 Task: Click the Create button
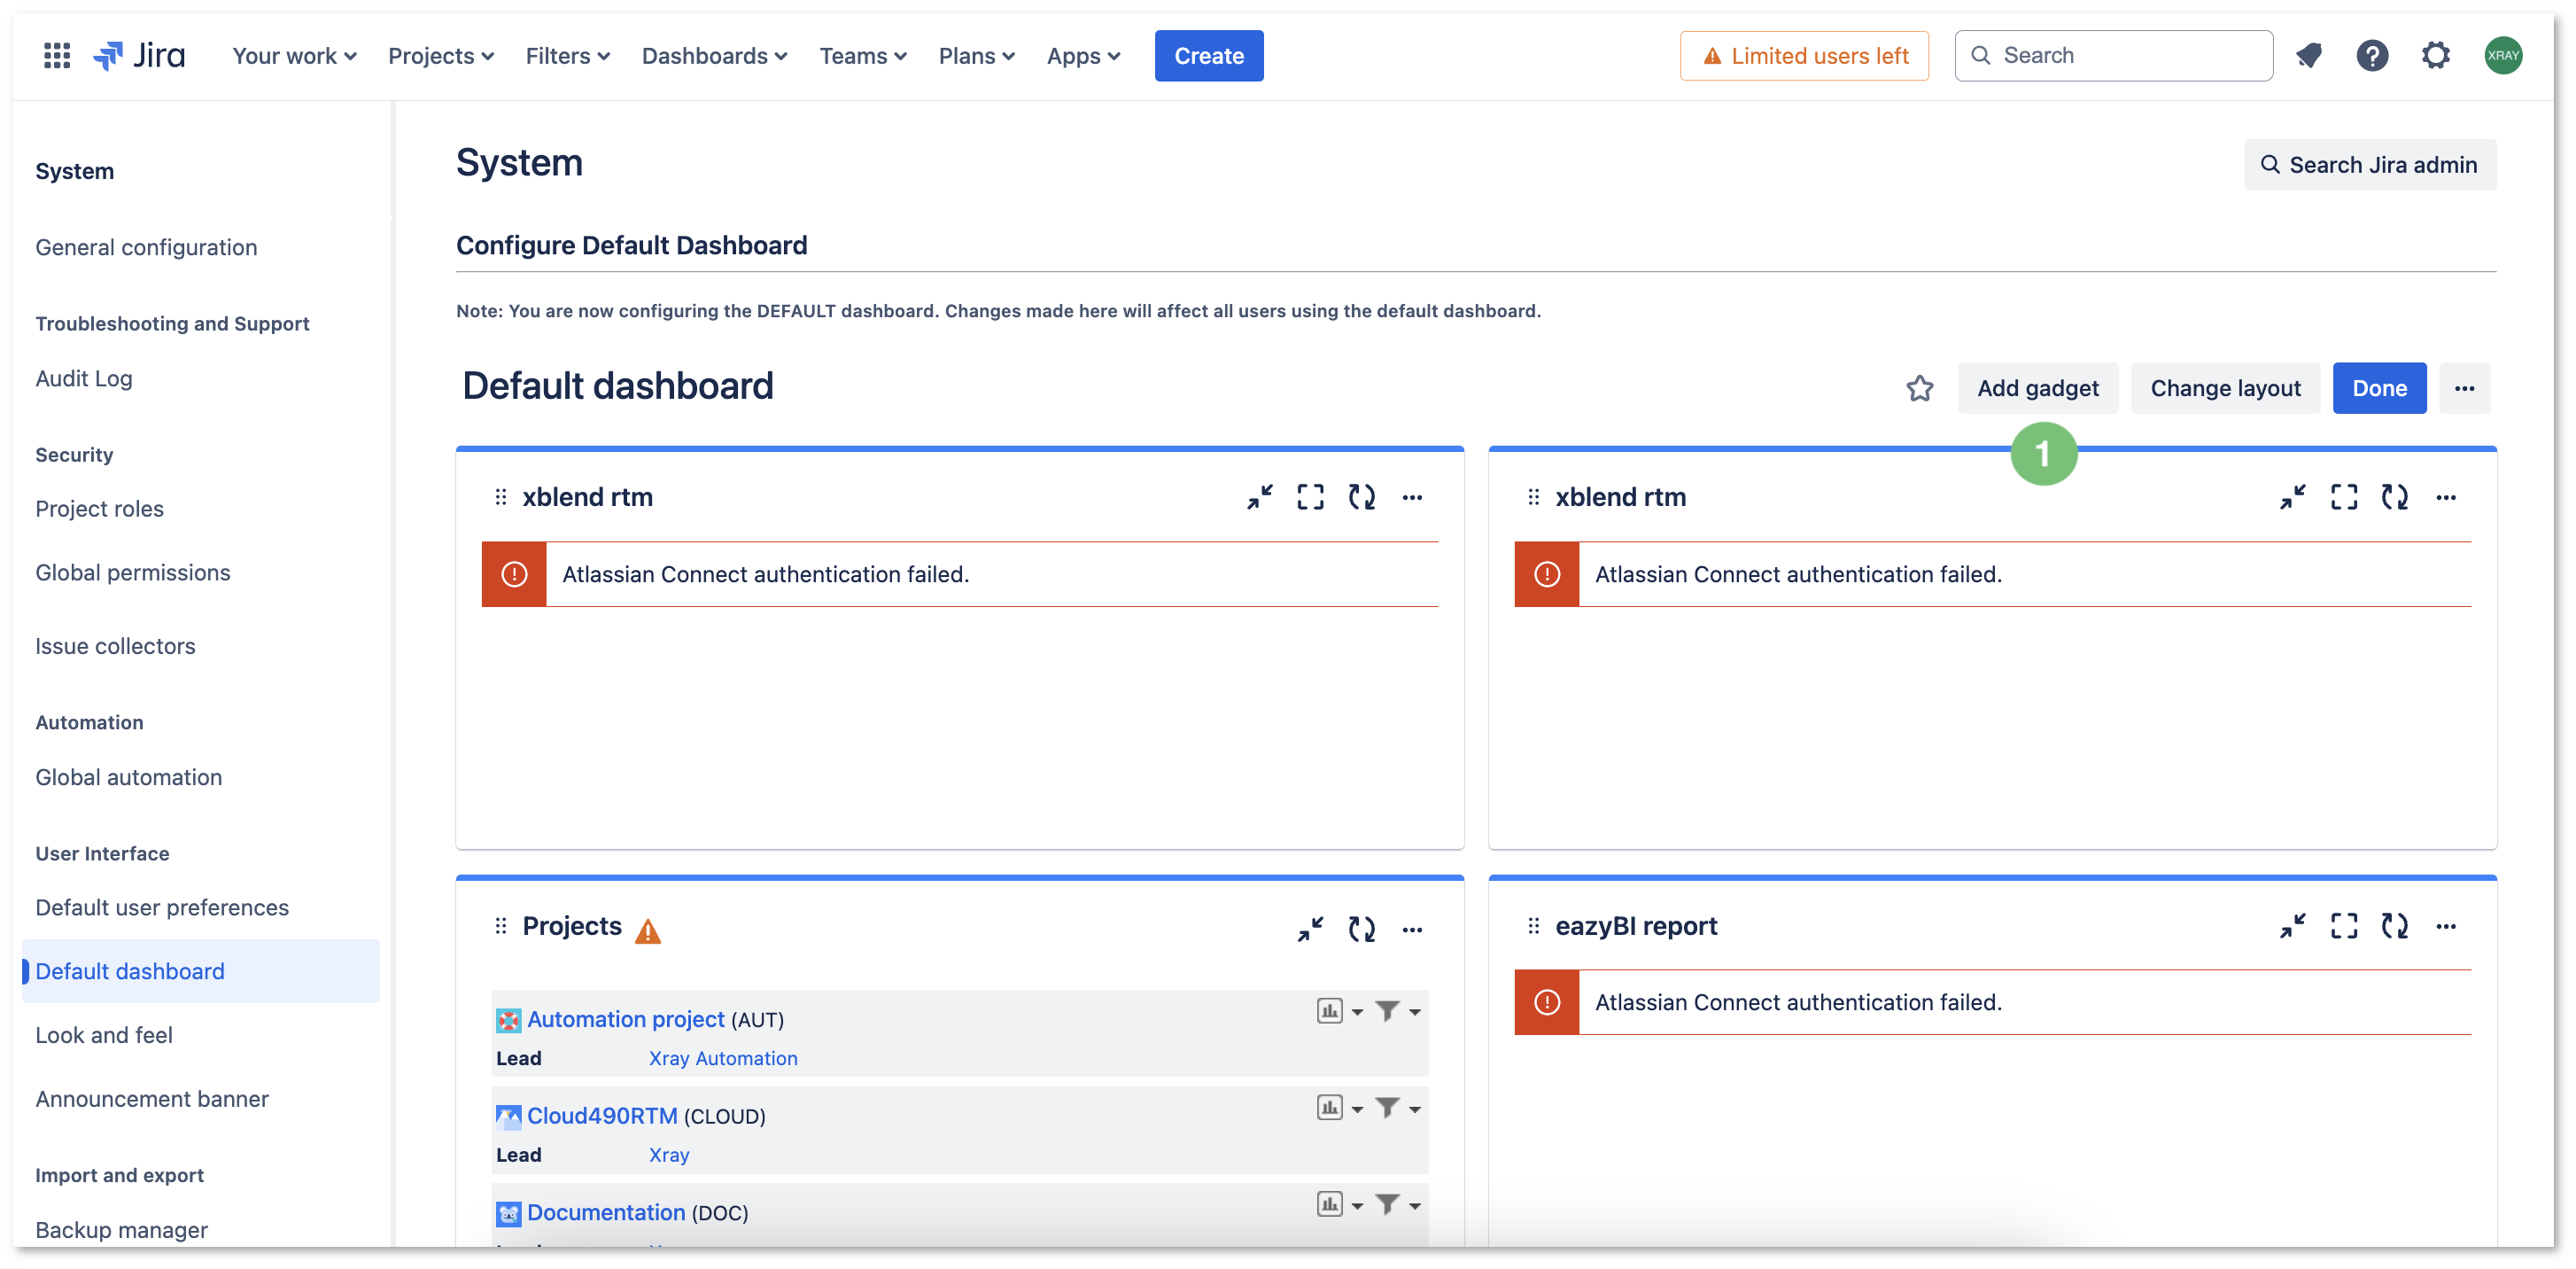1209,56
